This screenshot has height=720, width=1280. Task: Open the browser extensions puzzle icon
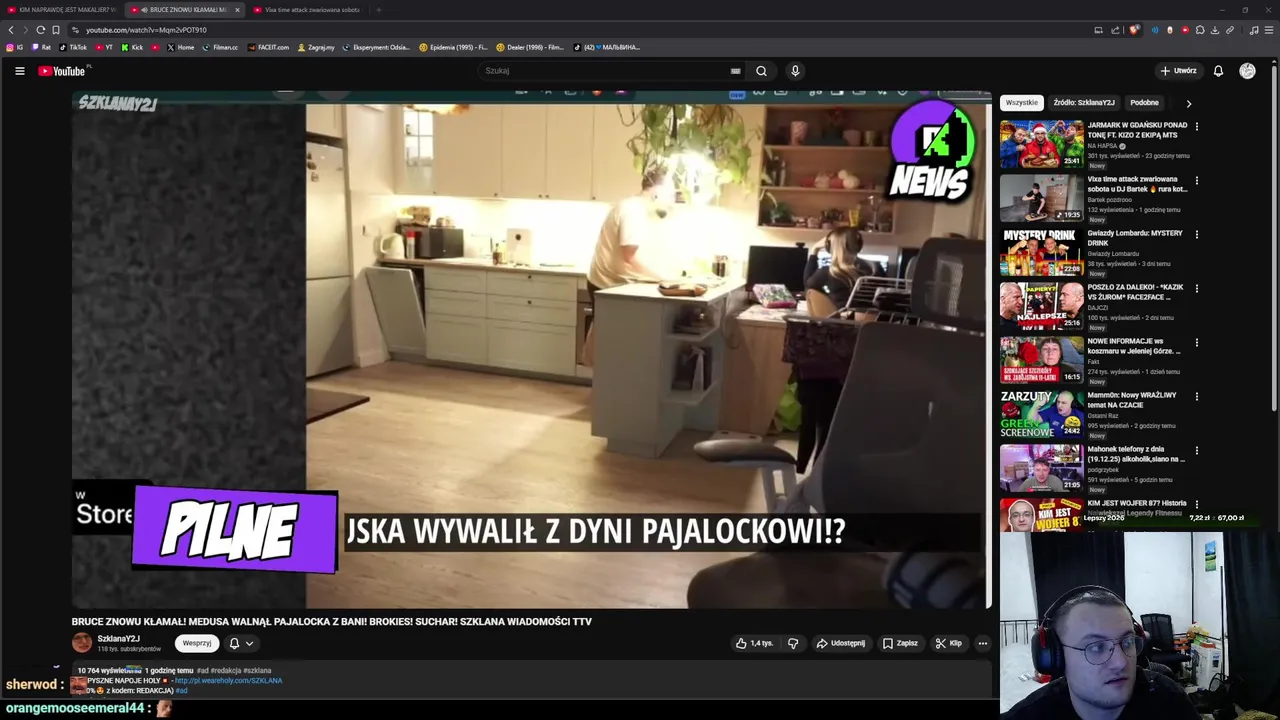[x=1200, y=30]
